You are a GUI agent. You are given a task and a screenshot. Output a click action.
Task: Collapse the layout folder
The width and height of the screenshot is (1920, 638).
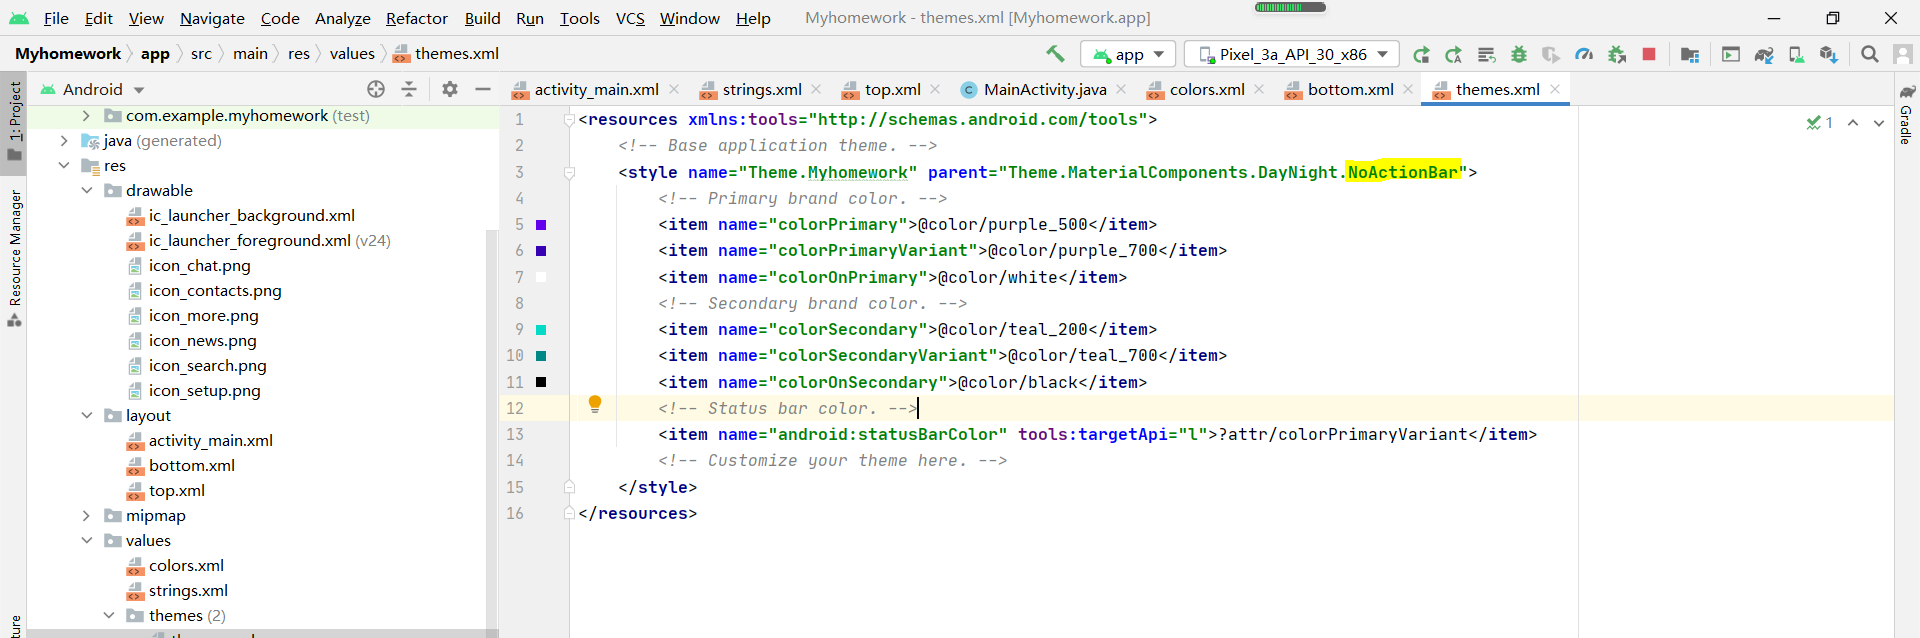pos(86,416)
